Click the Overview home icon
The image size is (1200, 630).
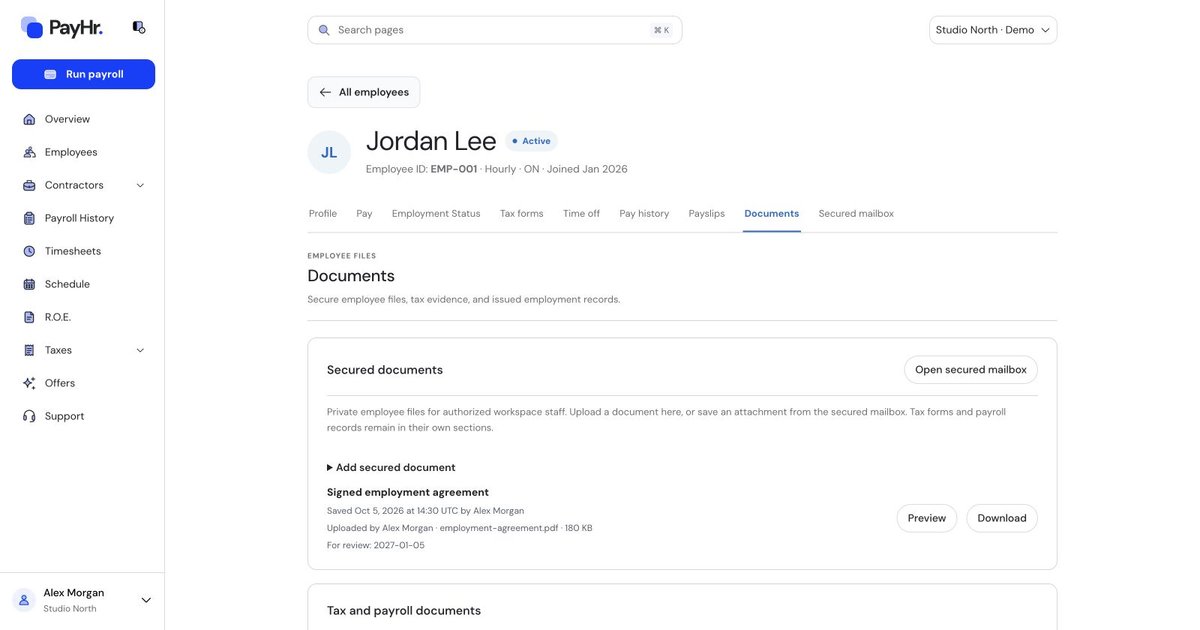[x=29, y=119]
